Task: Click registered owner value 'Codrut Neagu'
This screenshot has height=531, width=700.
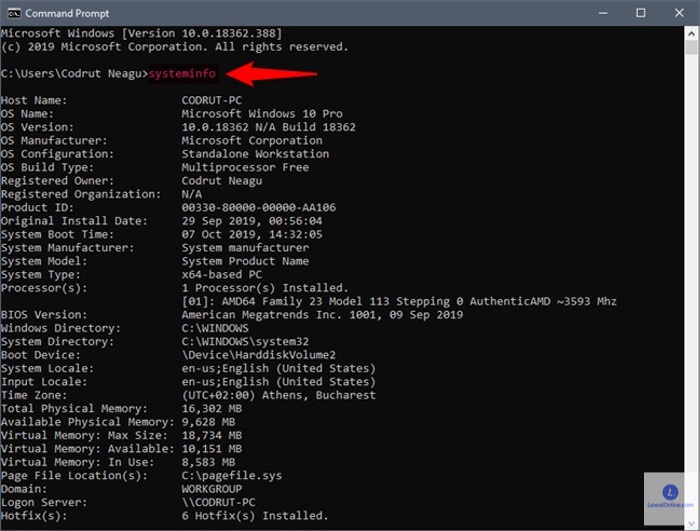Action: pyautogui.click(x=222, y=180)
